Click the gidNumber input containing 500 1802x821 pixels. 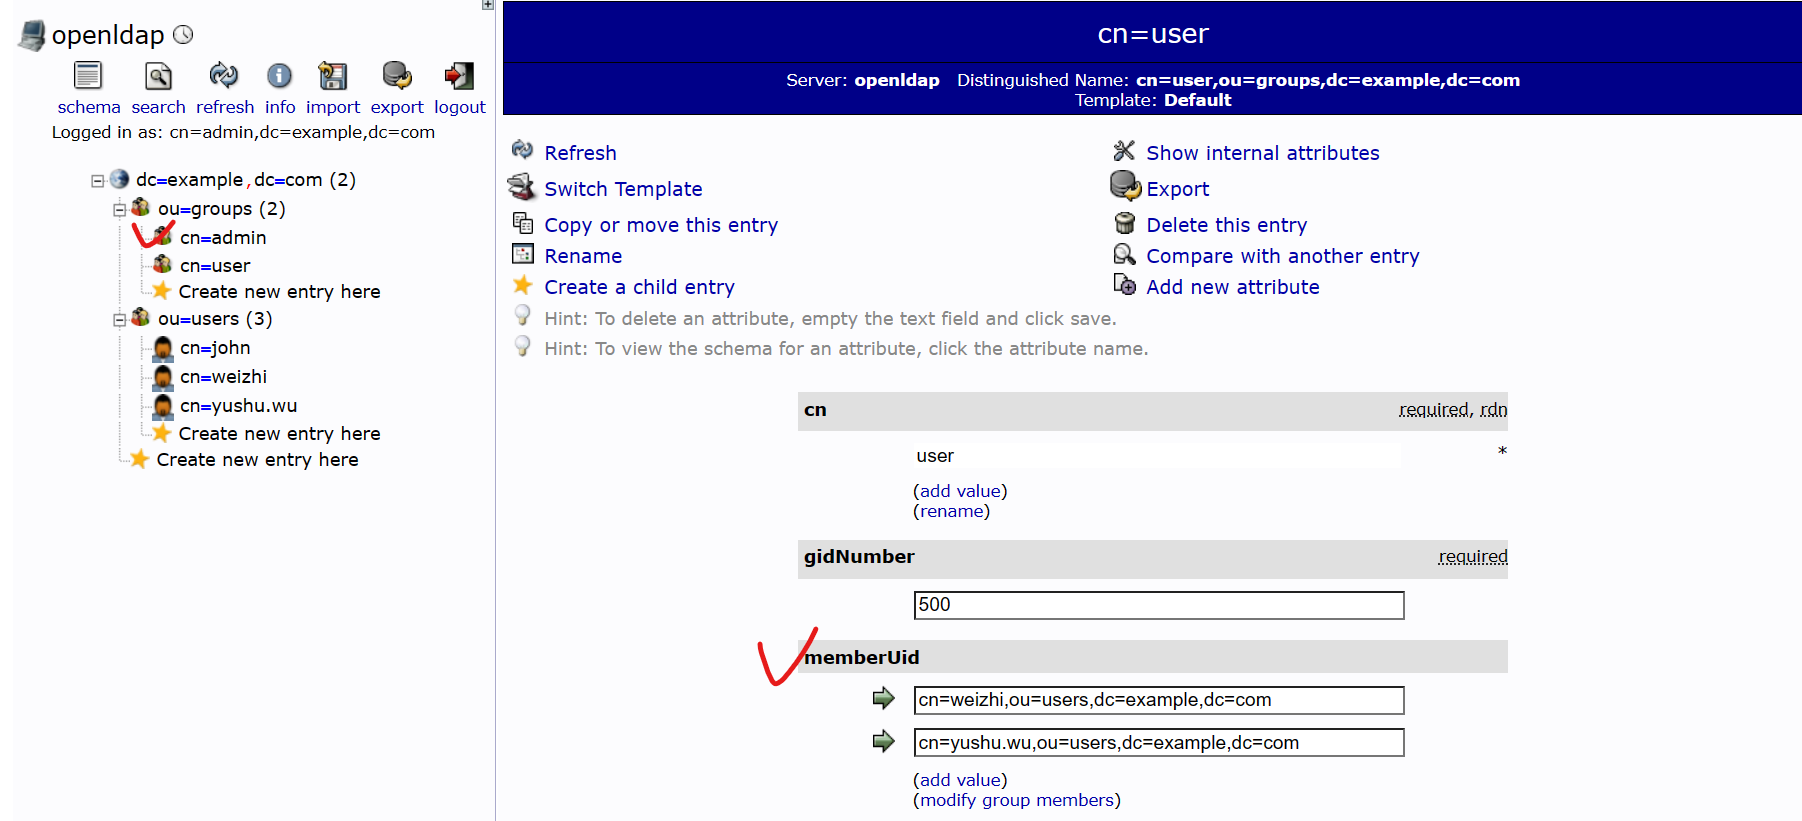pos(1159,605)
